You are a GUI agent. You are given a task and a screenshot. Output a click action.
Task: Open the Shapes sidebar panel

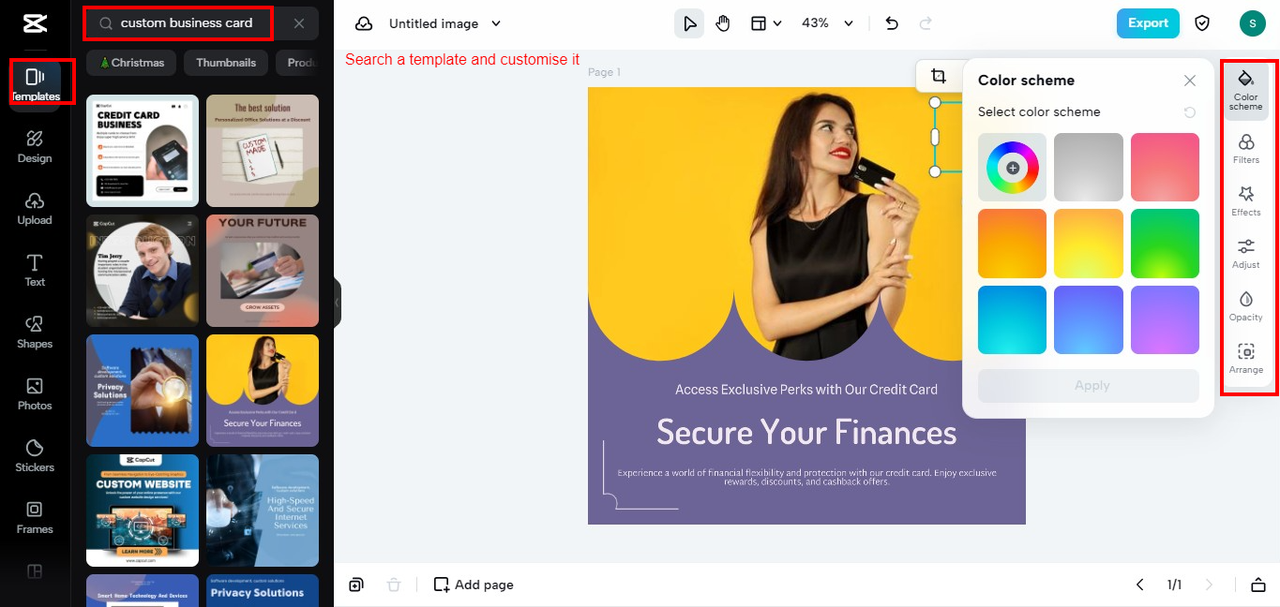coord(35,332)
